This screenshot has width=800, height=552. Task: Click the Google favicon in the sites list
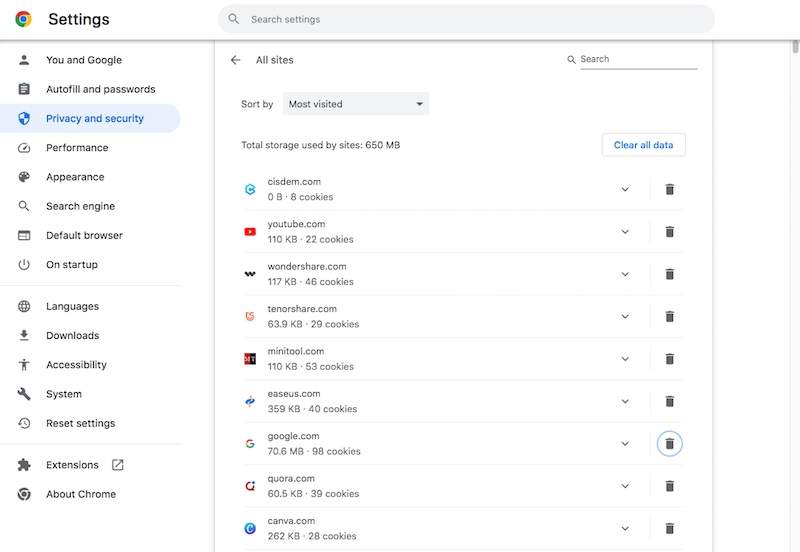click(x=250, y=444)
